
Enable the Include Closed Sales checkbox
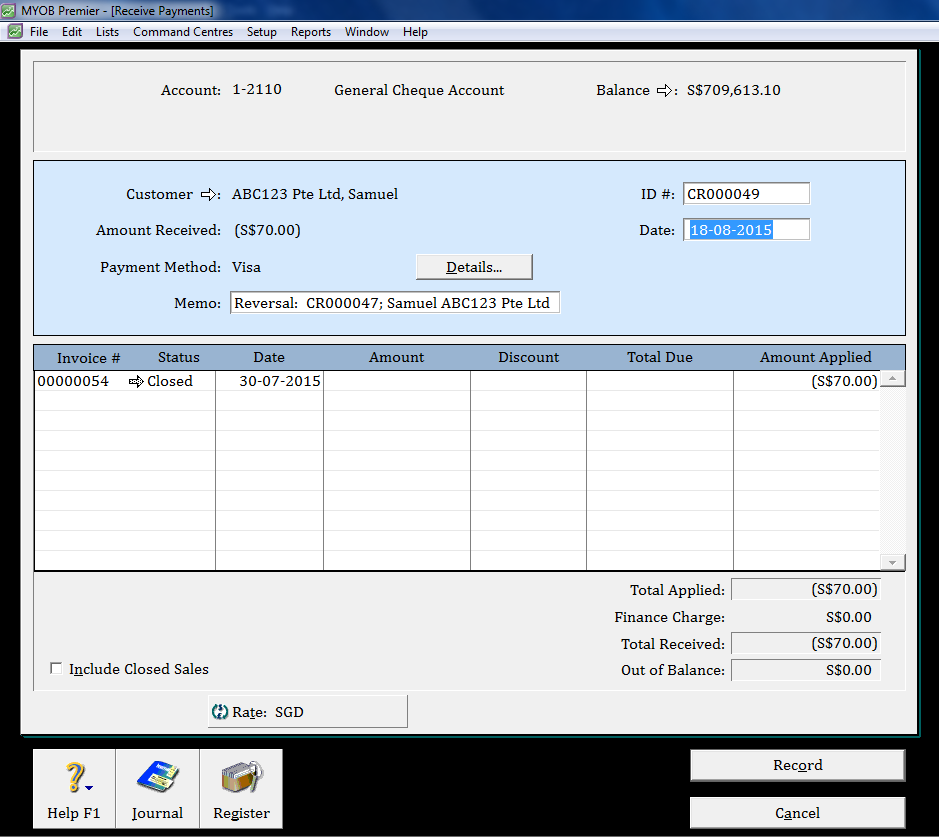pos(56,669)
